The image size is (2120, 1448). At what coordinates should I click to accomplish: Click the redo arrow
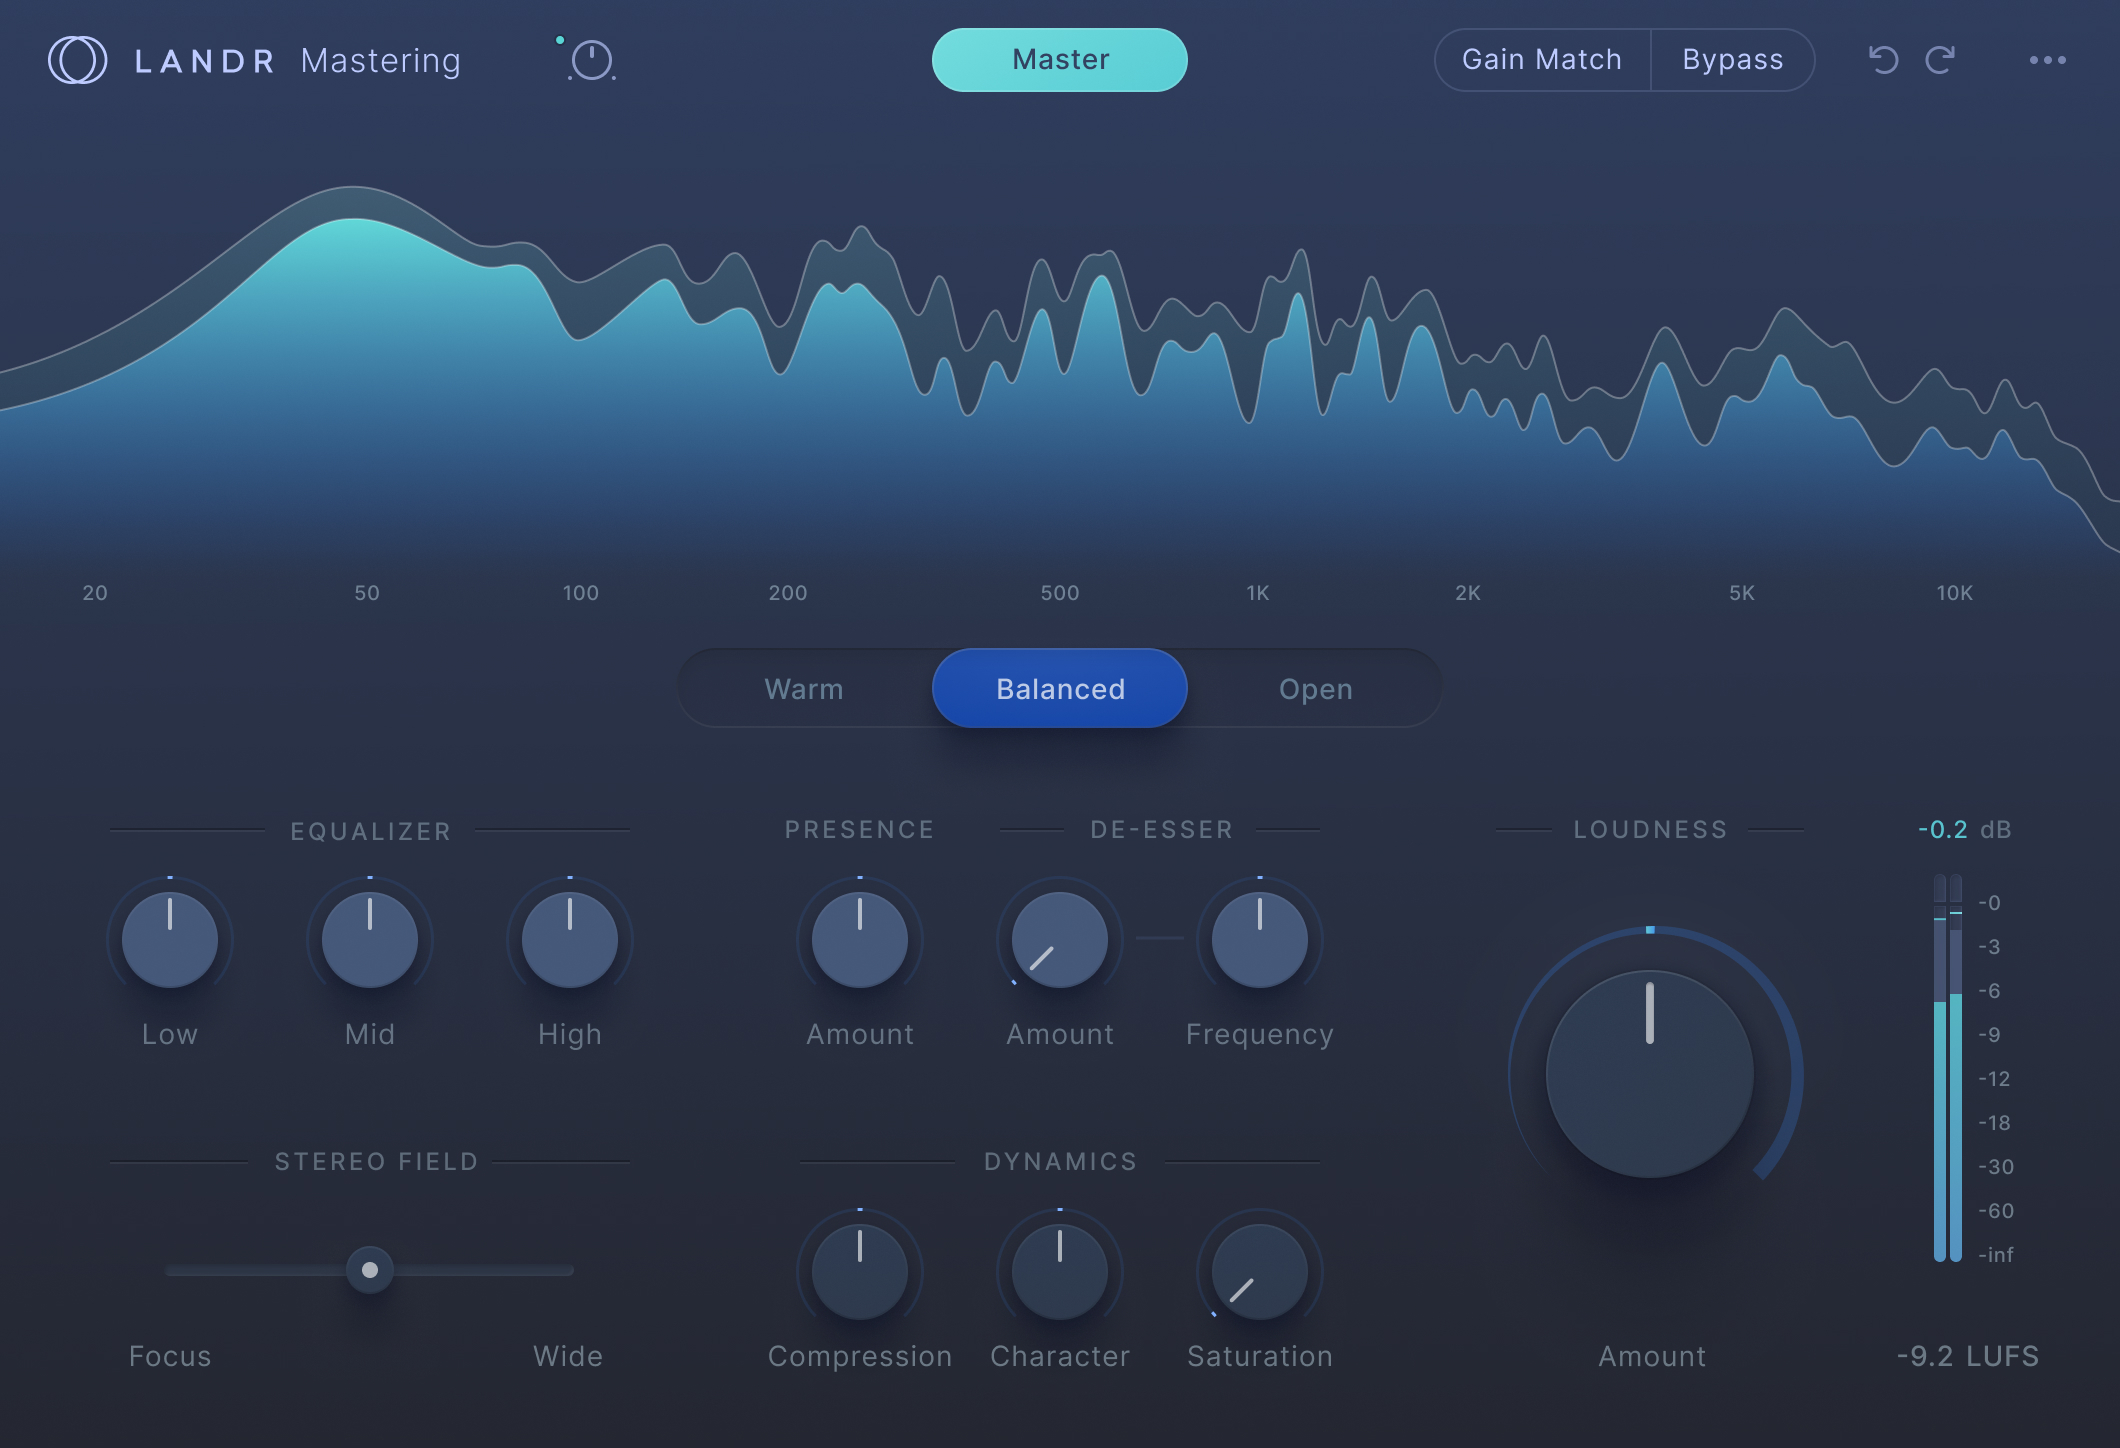click(1938, 59)
